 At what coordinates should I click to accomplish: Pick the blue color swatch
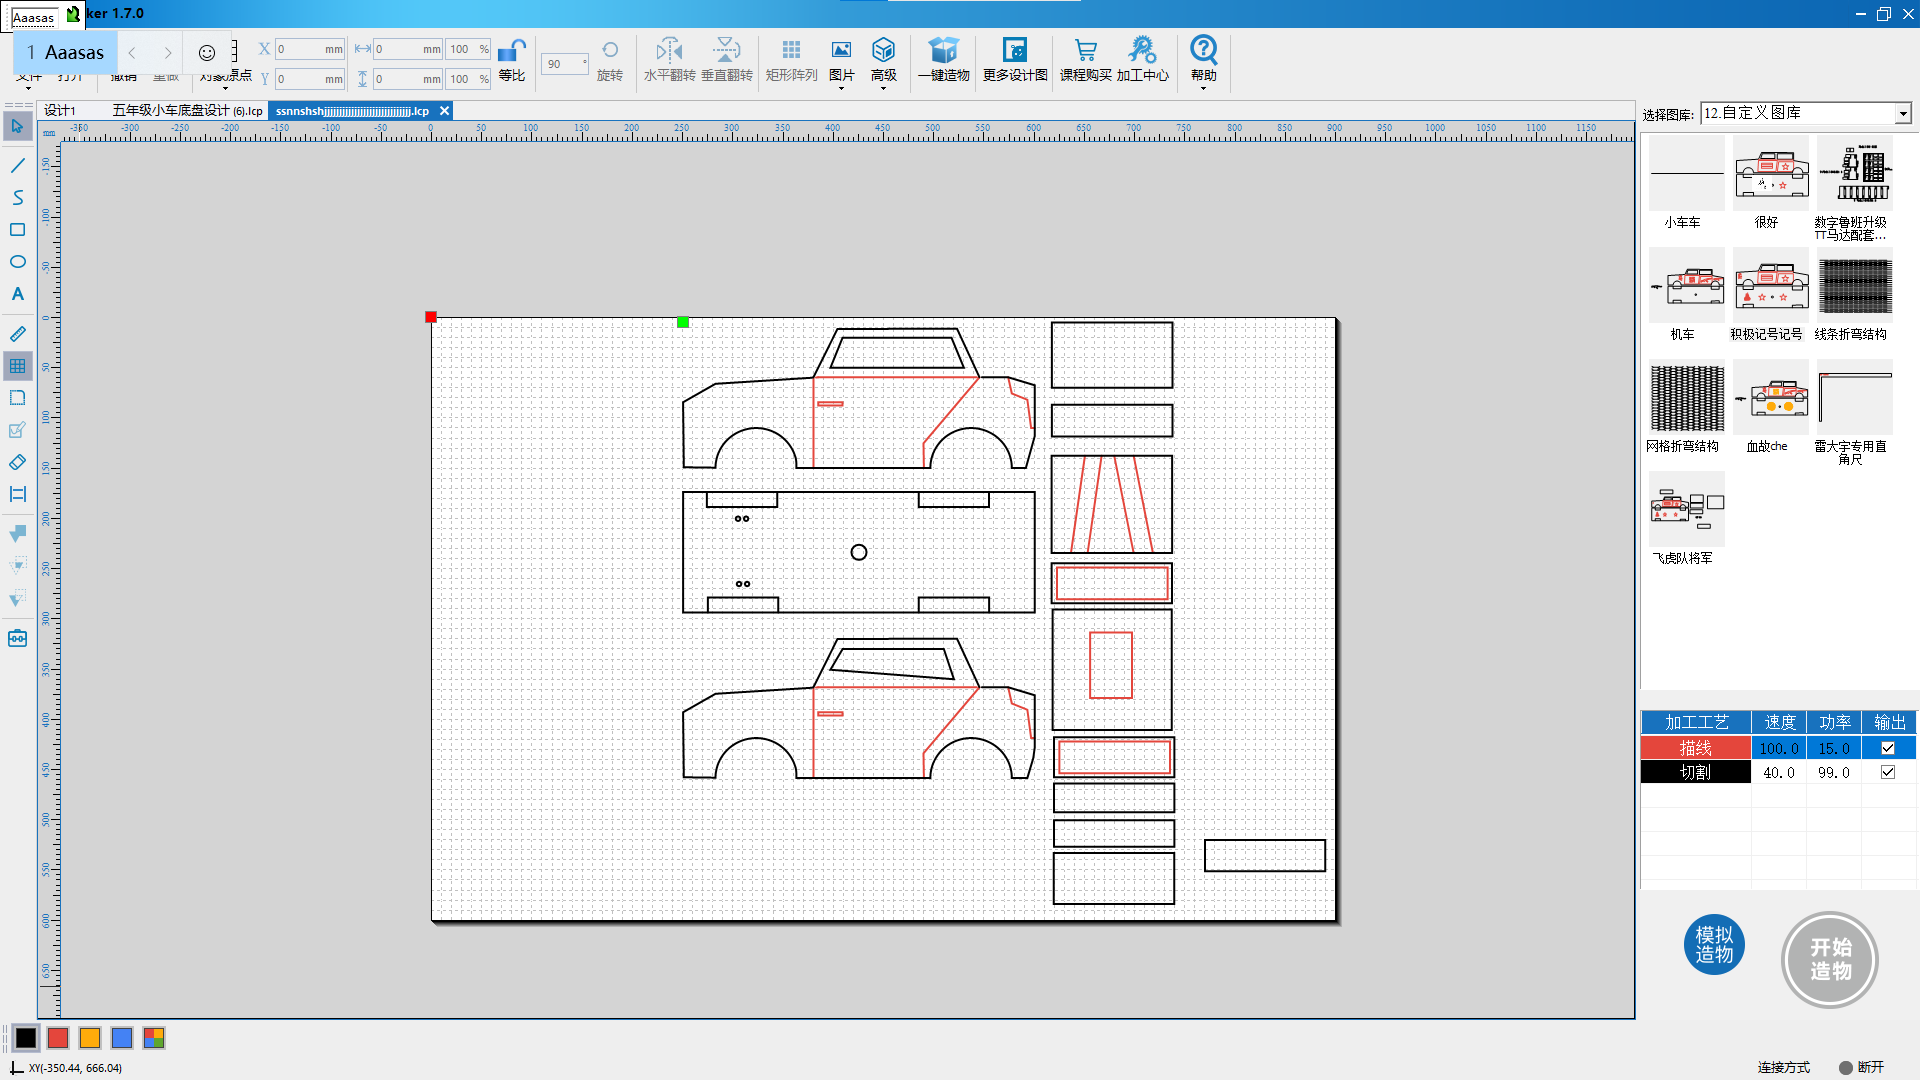[122, 1038]
